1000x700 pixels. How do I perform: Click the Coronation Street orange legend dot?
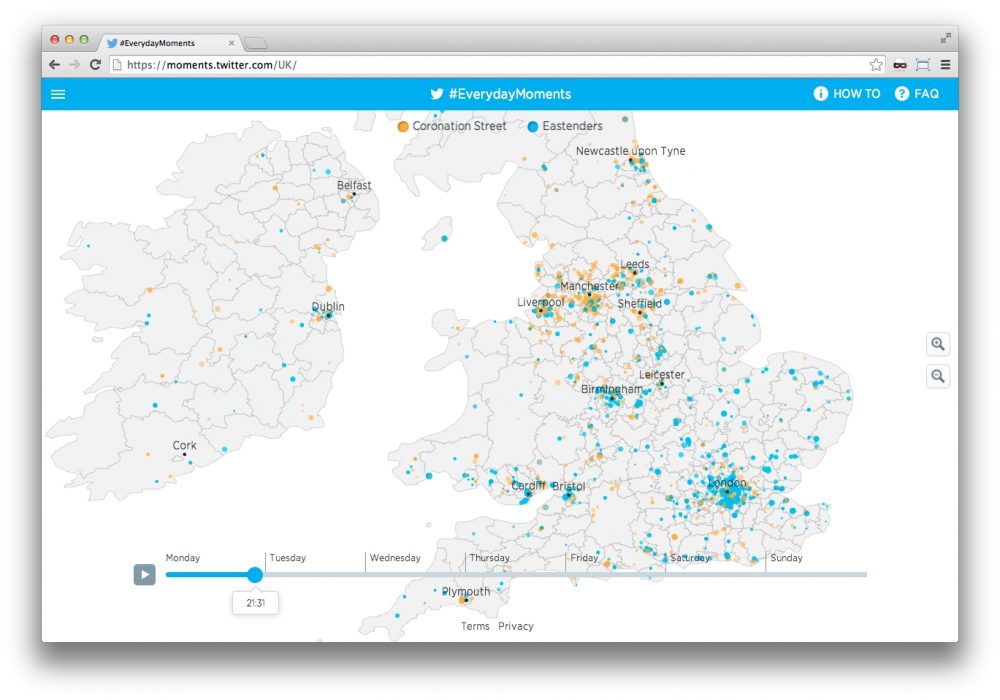coord(403,126)
